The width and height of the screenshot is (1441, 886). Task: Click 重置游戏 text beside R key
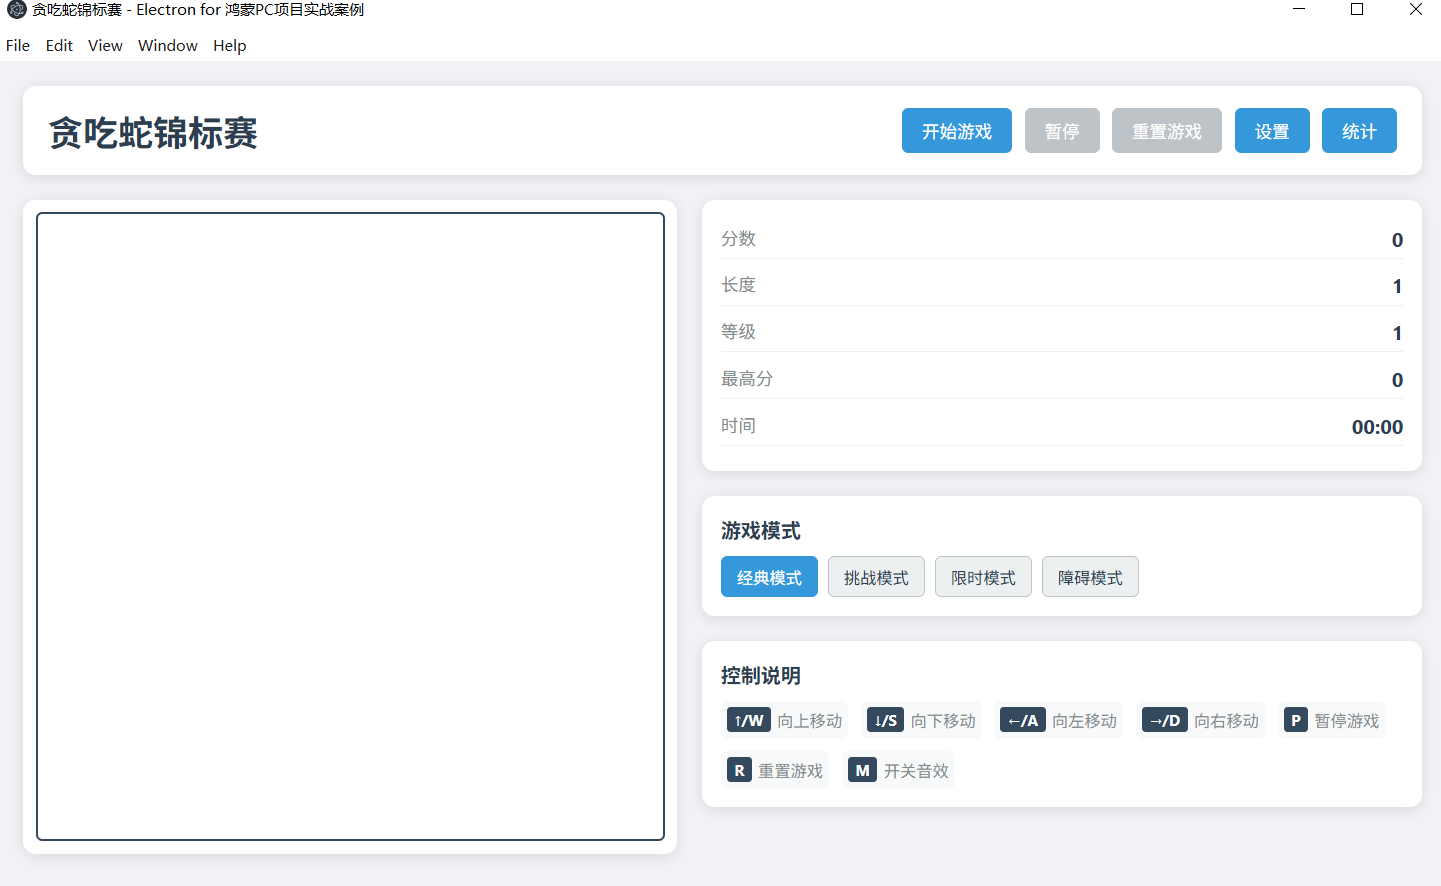790,771
